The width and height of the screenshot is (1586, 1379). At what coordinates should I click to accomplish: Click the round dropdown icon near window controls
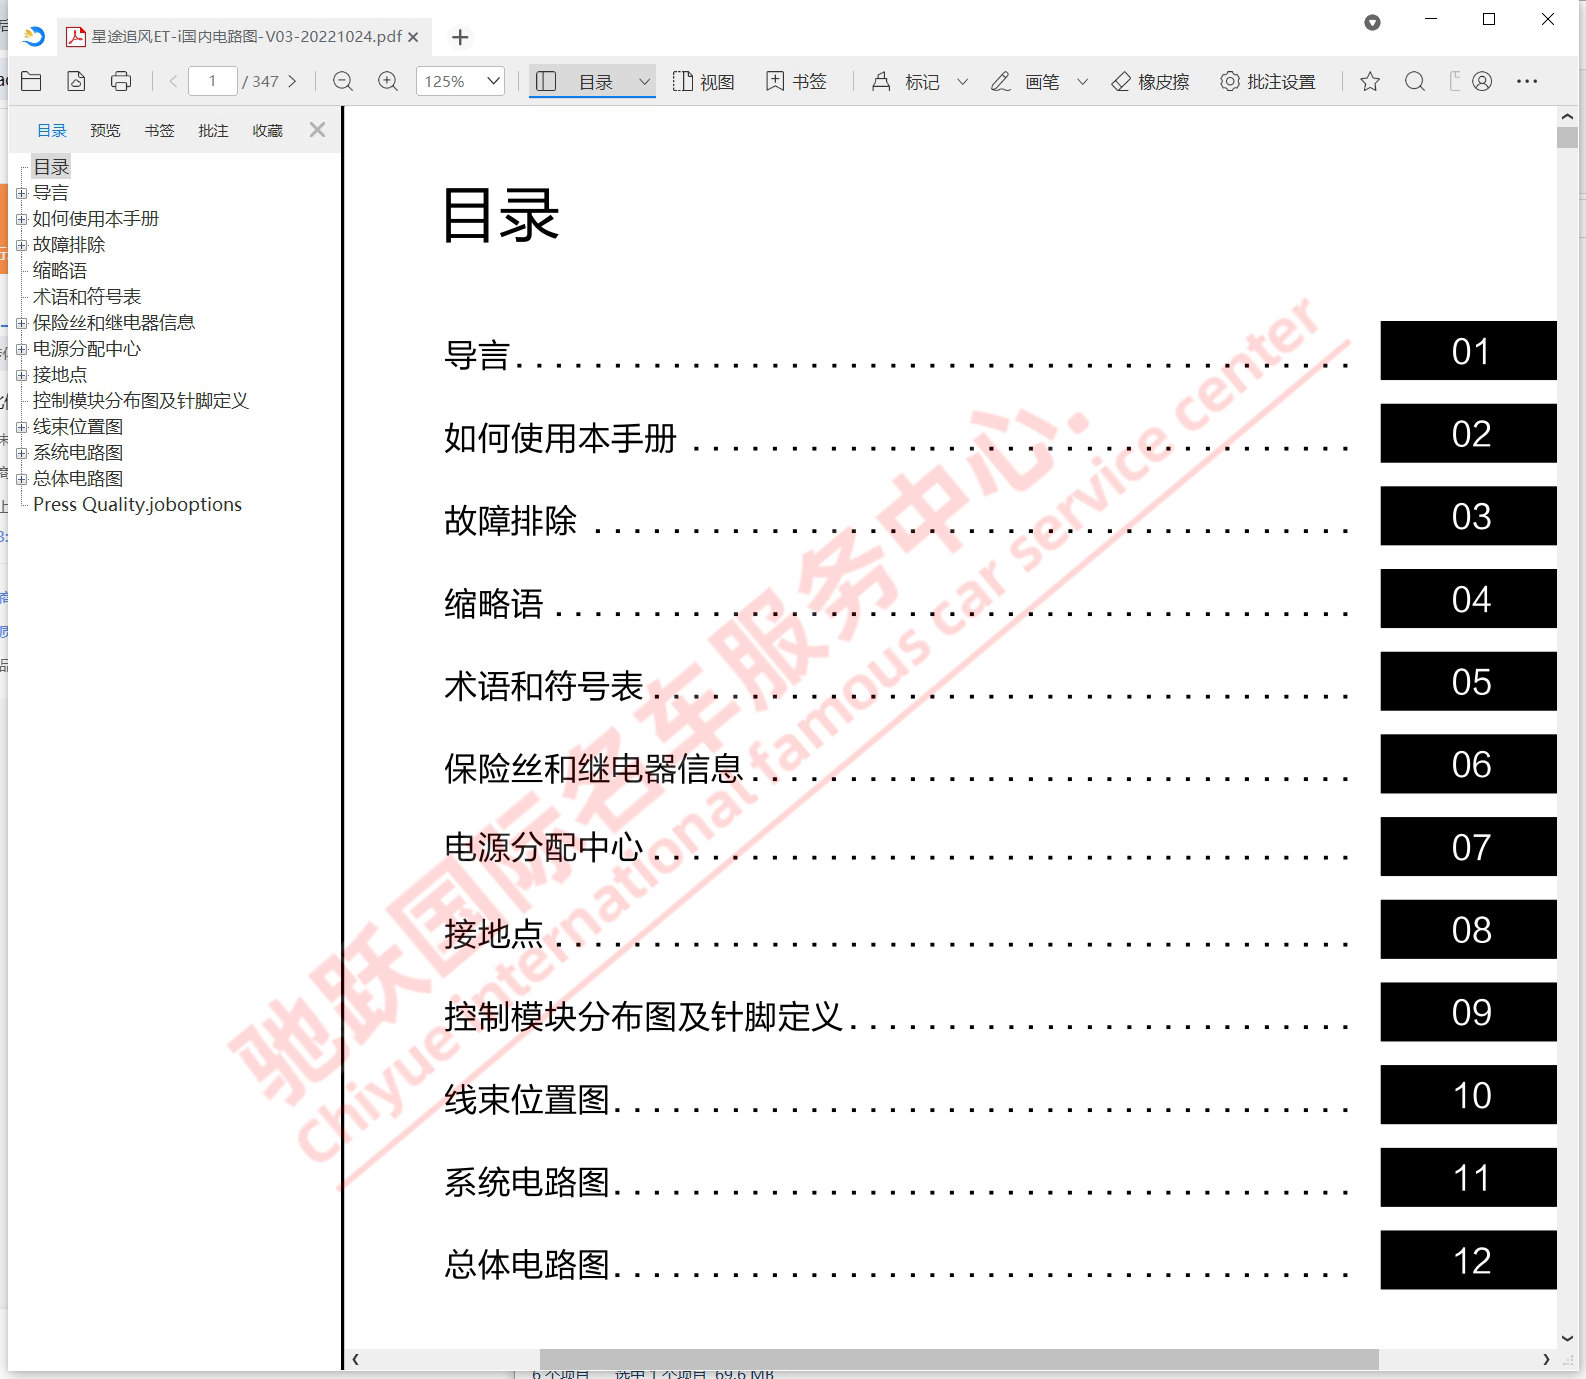(x=1372, y=22)
